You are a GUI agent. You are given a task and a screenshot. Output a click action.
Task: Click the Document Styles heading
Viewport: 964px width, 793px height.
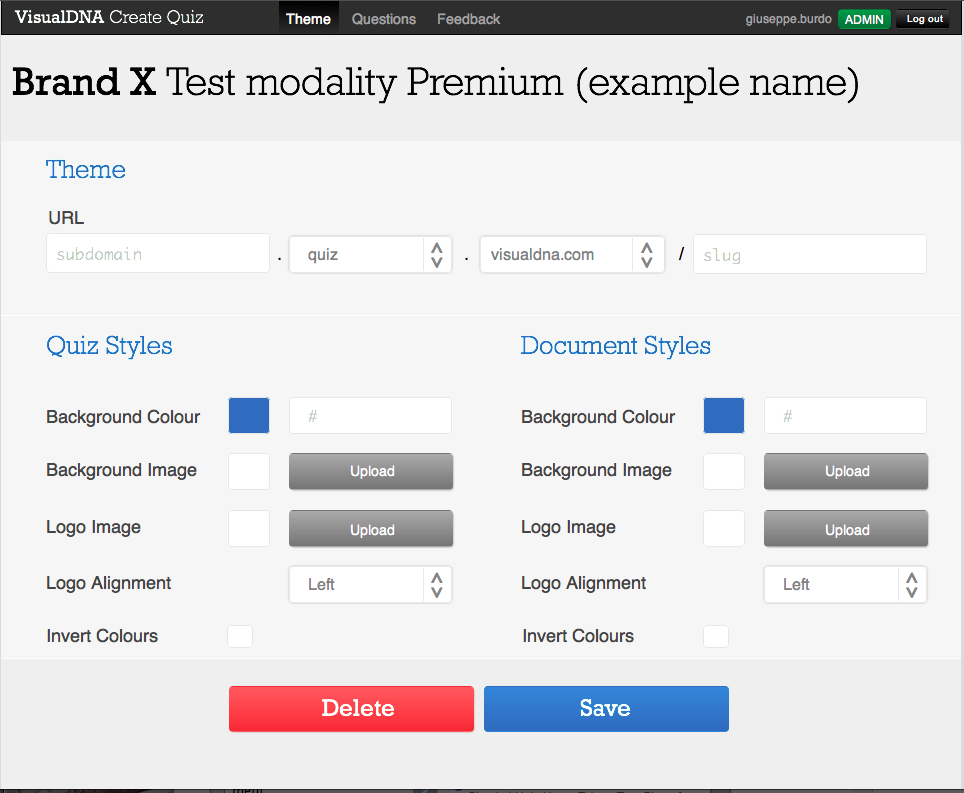(x=615, y=346)
